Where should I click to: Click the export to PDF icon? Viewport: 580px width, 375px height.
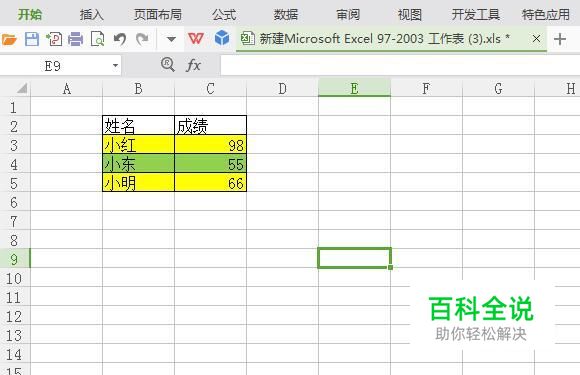click(x=54, y=39)
